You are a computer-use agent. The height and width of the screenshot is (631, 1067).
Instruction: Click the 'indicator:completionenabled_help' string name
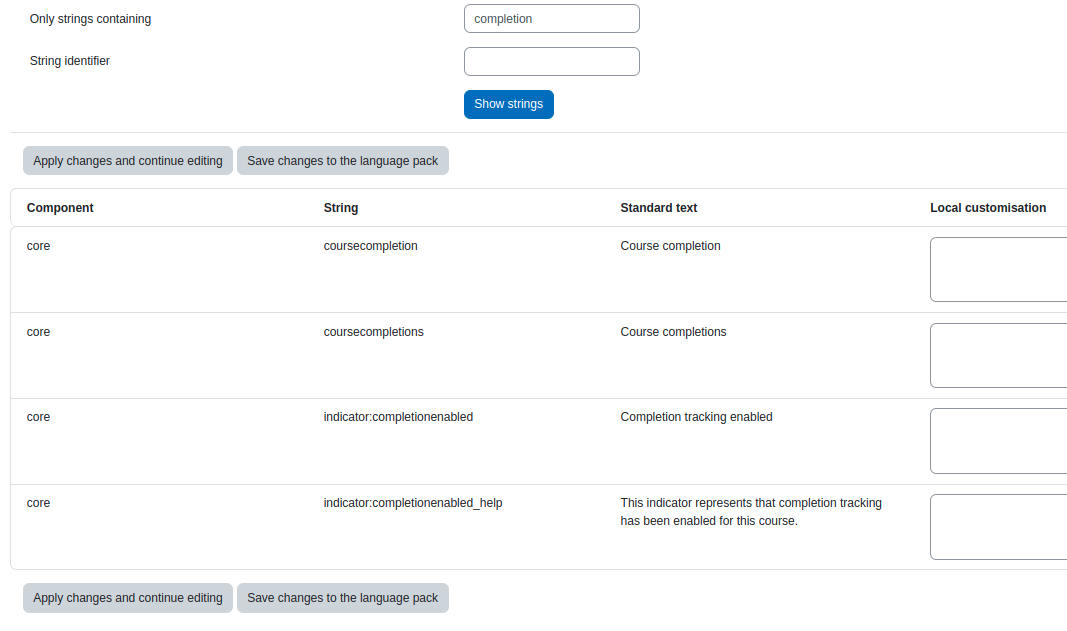pyautogui.click(x=413, y=503)
